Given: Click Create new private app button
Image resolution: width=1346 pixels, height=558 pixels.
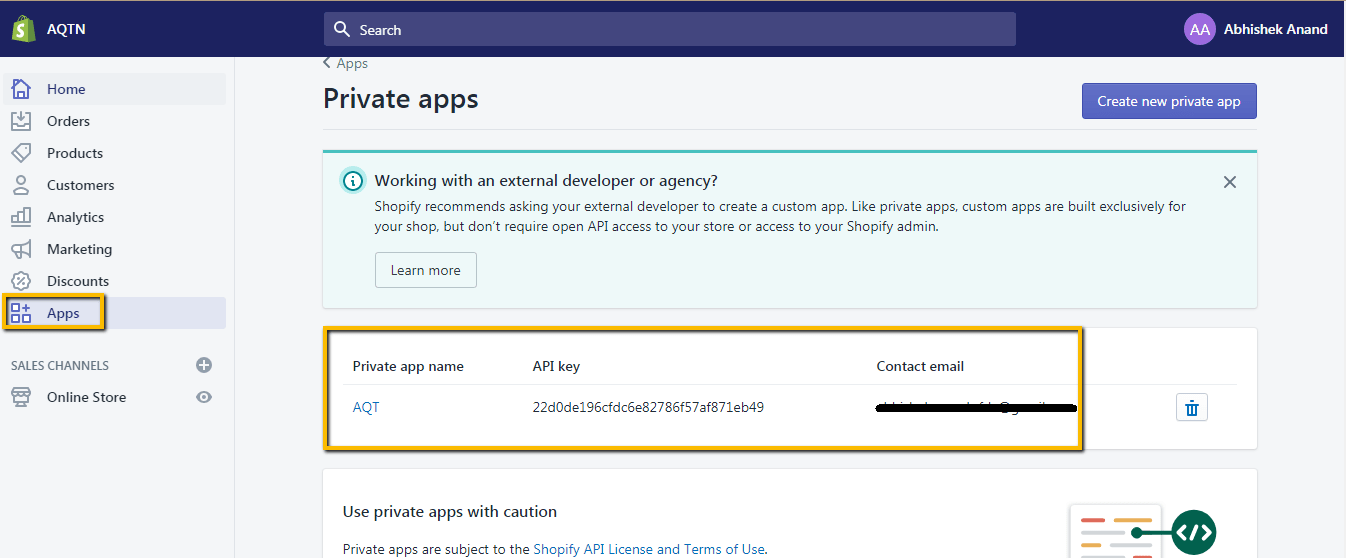Looking at the screenshot, I should click(1169, 101).
